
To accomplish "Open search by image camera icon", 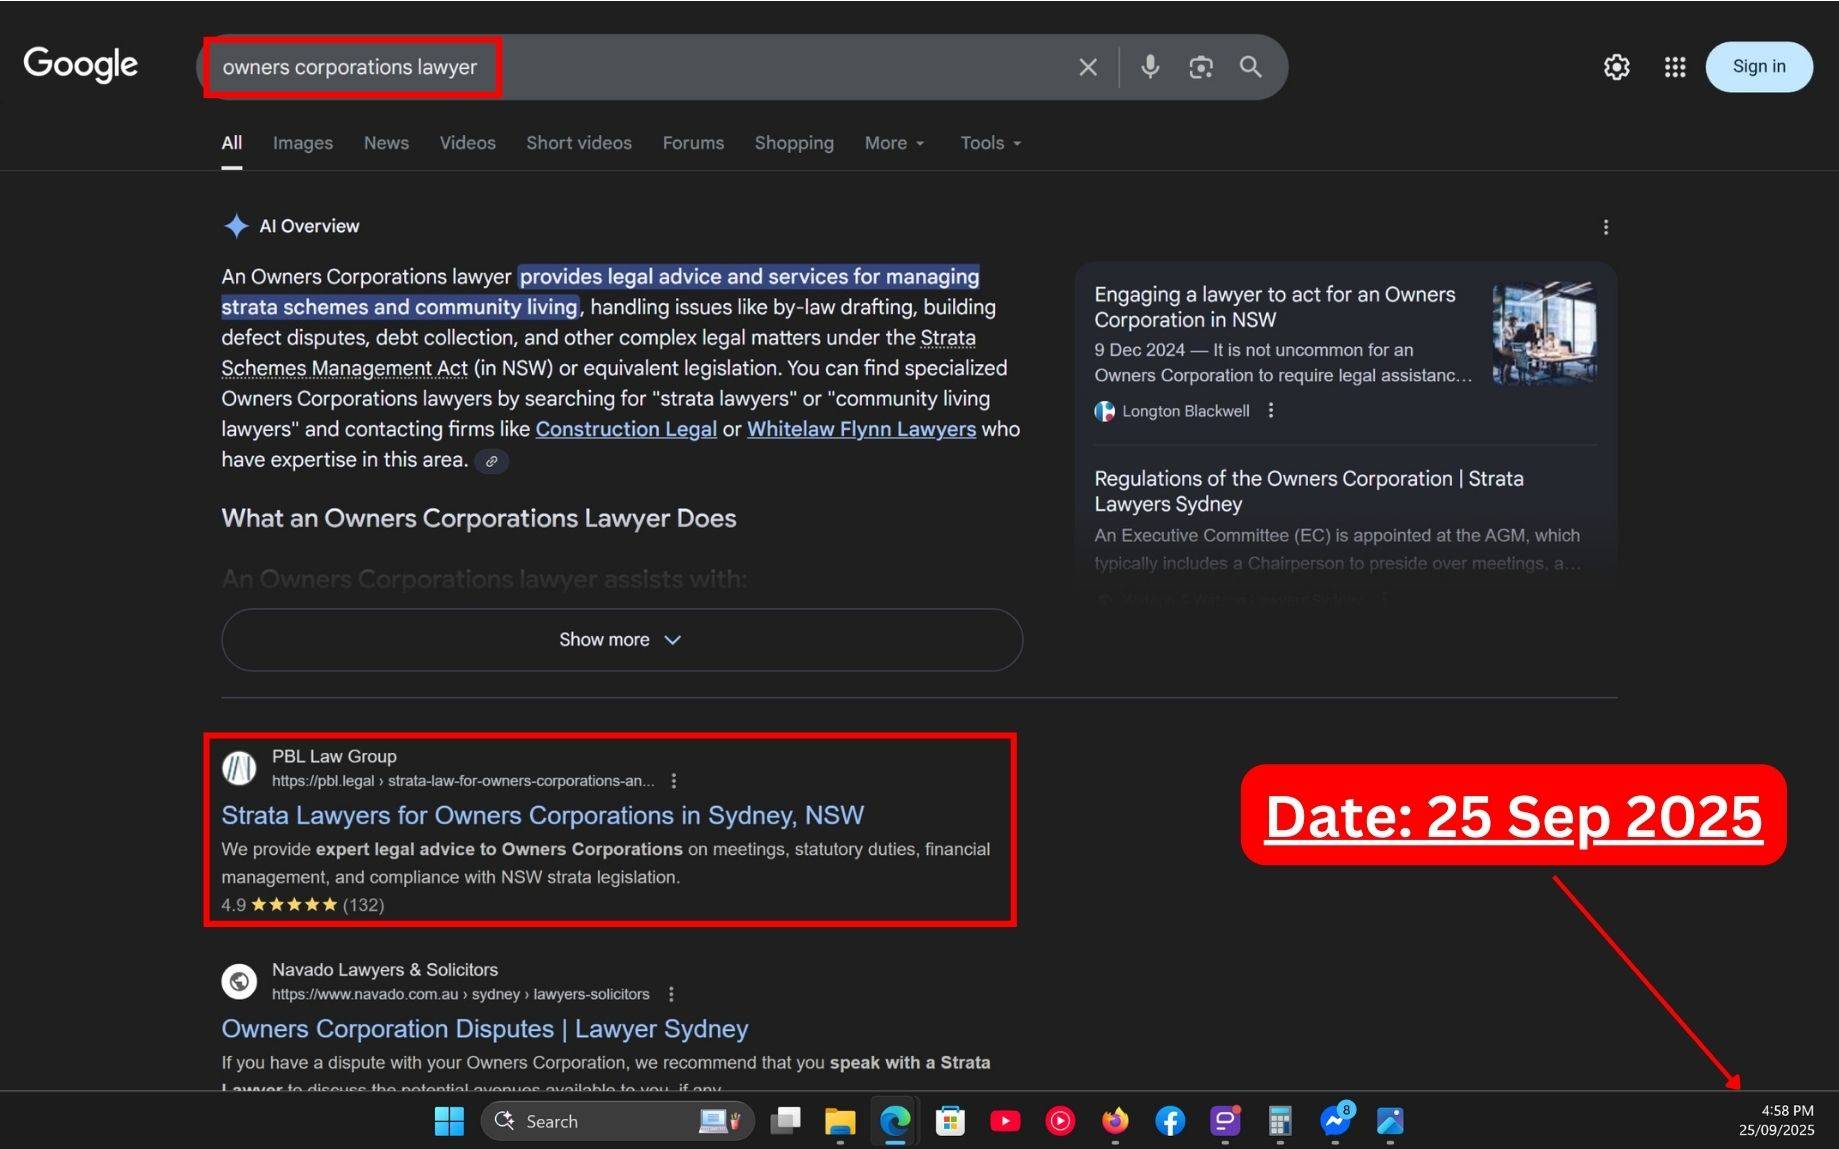I will [1200, 67].
